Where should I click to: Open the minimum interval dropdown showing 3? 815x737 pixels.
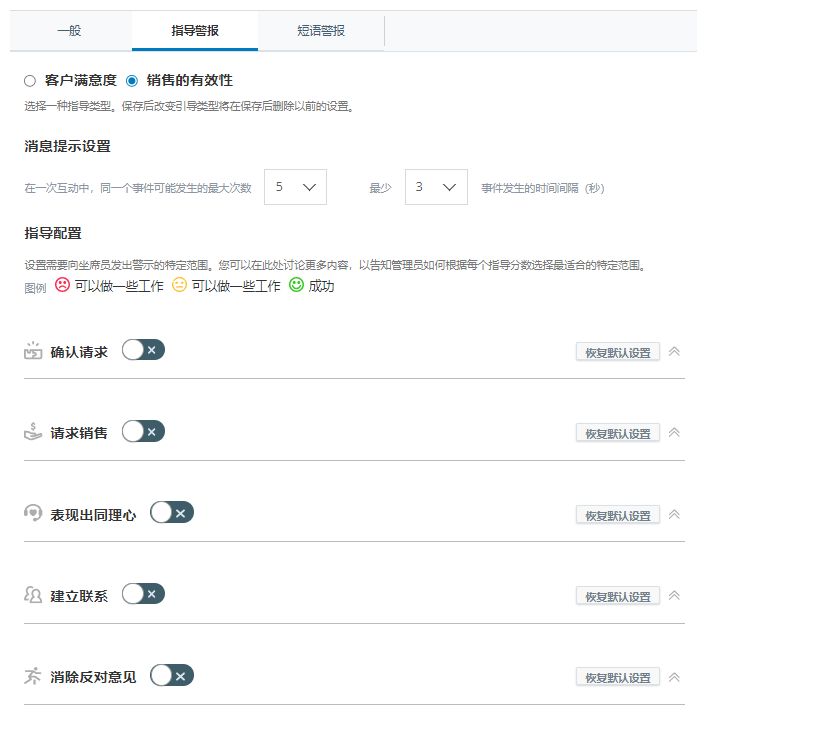[436, 187]
